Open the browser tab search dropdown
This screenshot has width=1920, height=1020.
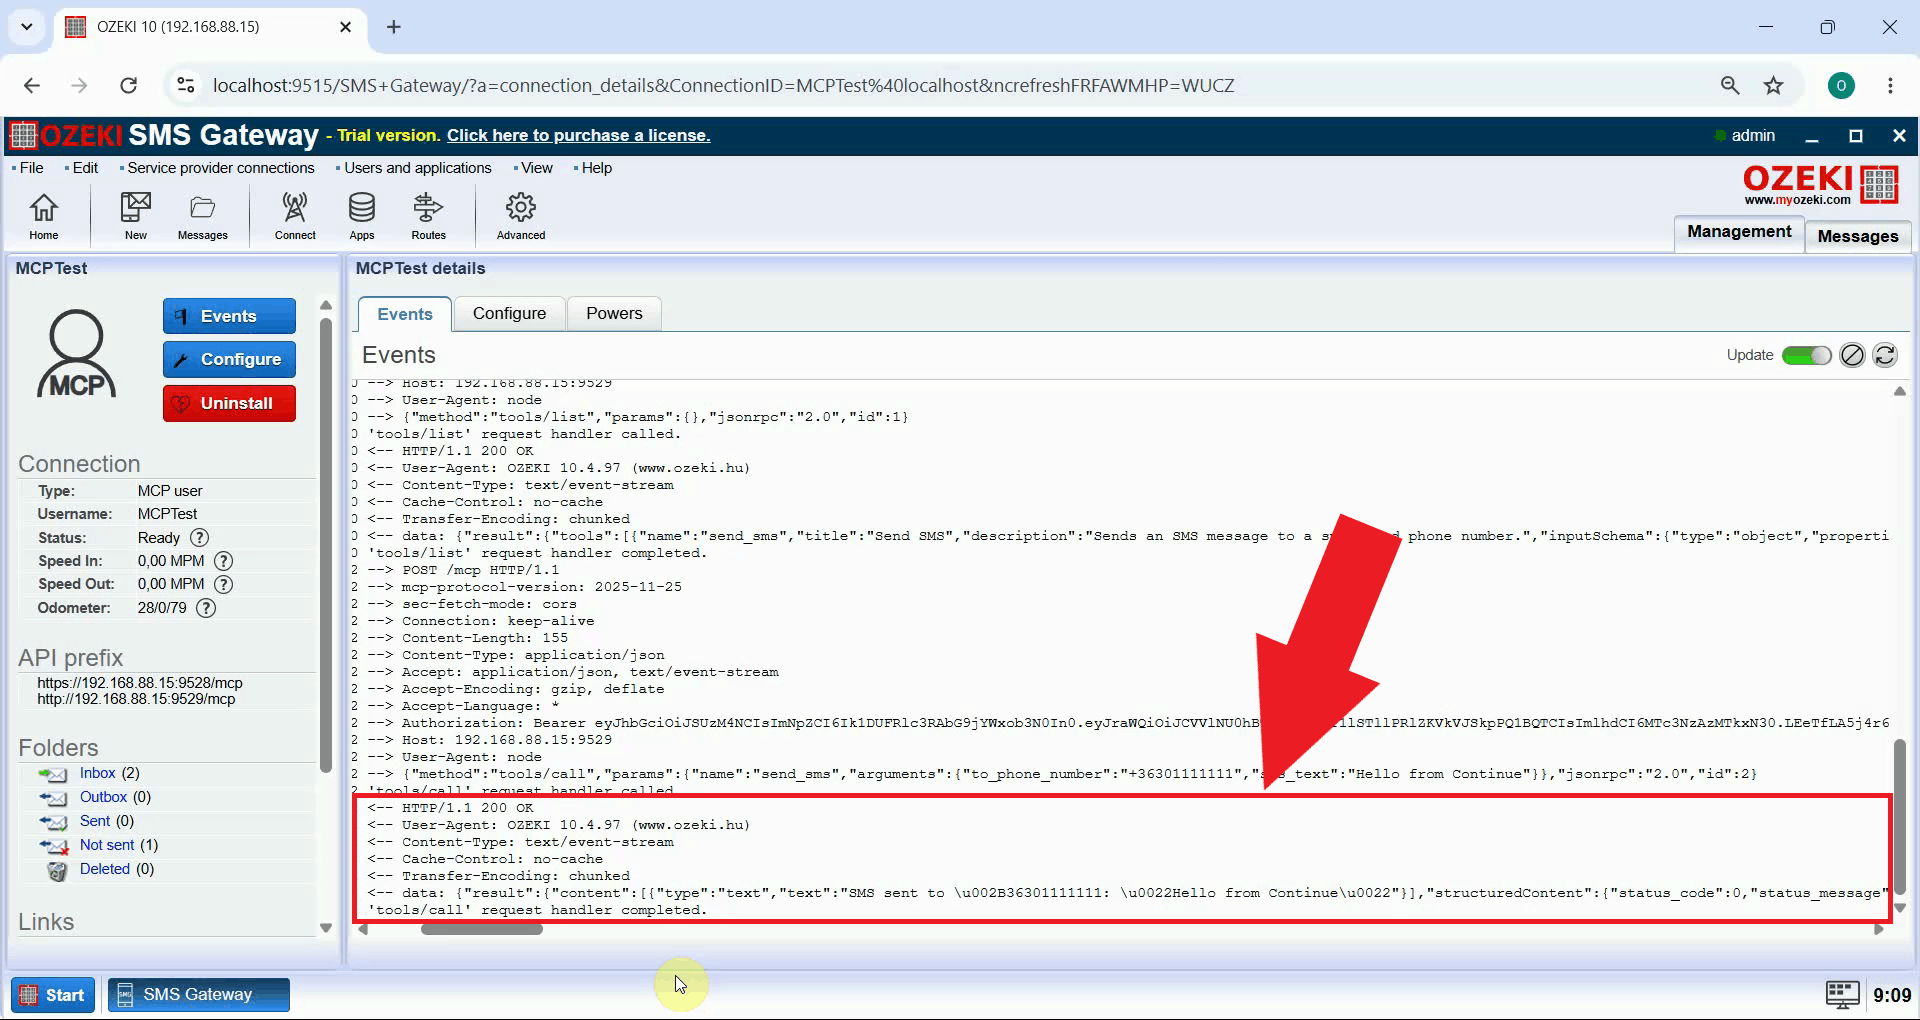point(27,27)
